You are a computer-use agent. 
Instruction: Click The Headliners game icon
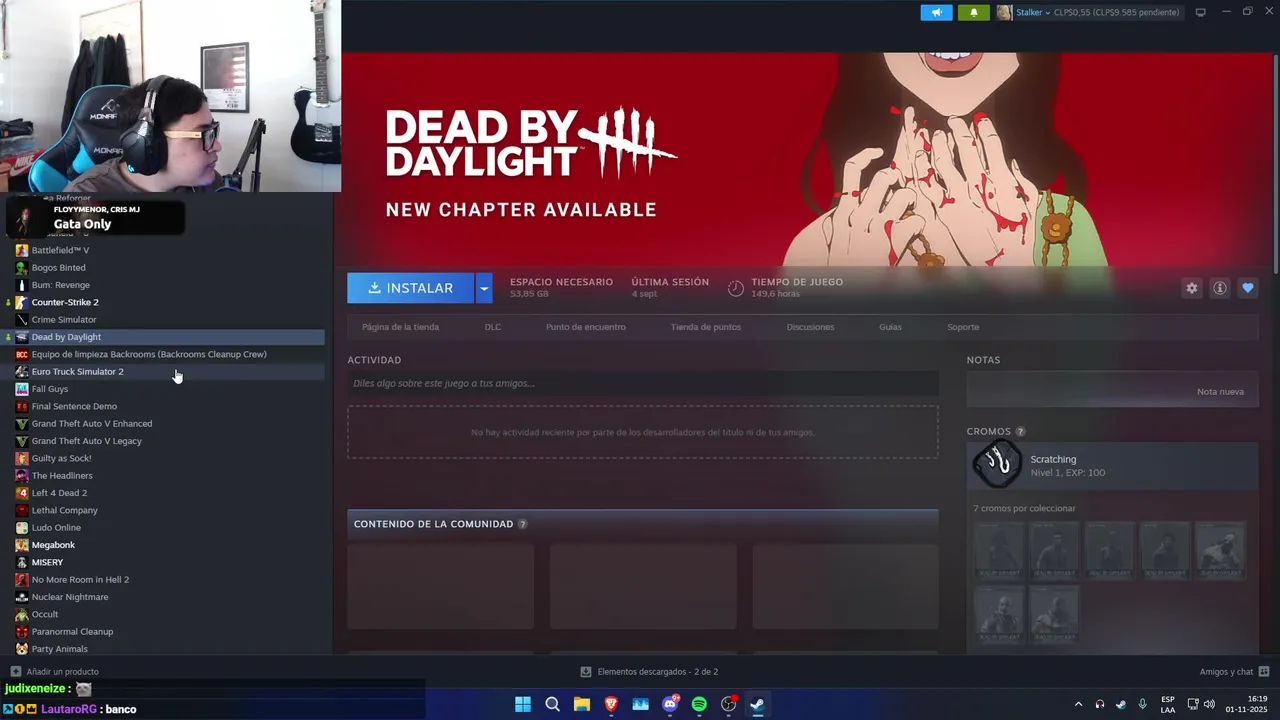click(x=22, y=476)
